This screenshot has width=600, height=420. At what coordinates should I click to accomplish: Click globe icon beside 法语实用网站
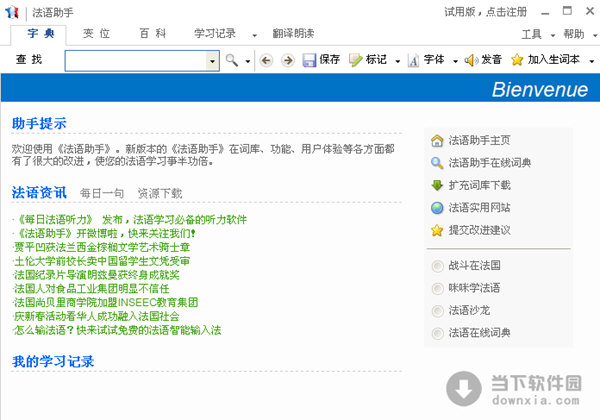(437, 208)
